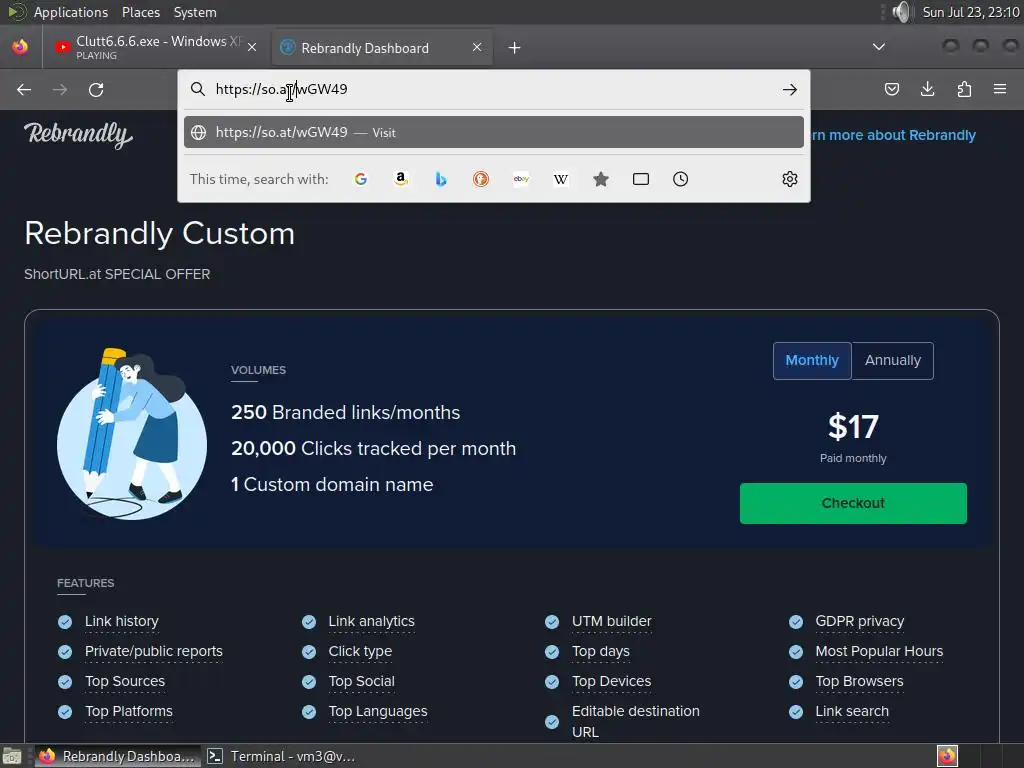The width and height of the screenshot is (1024, 768).
Task: Open a new browser tab
Action: point(515,48)
